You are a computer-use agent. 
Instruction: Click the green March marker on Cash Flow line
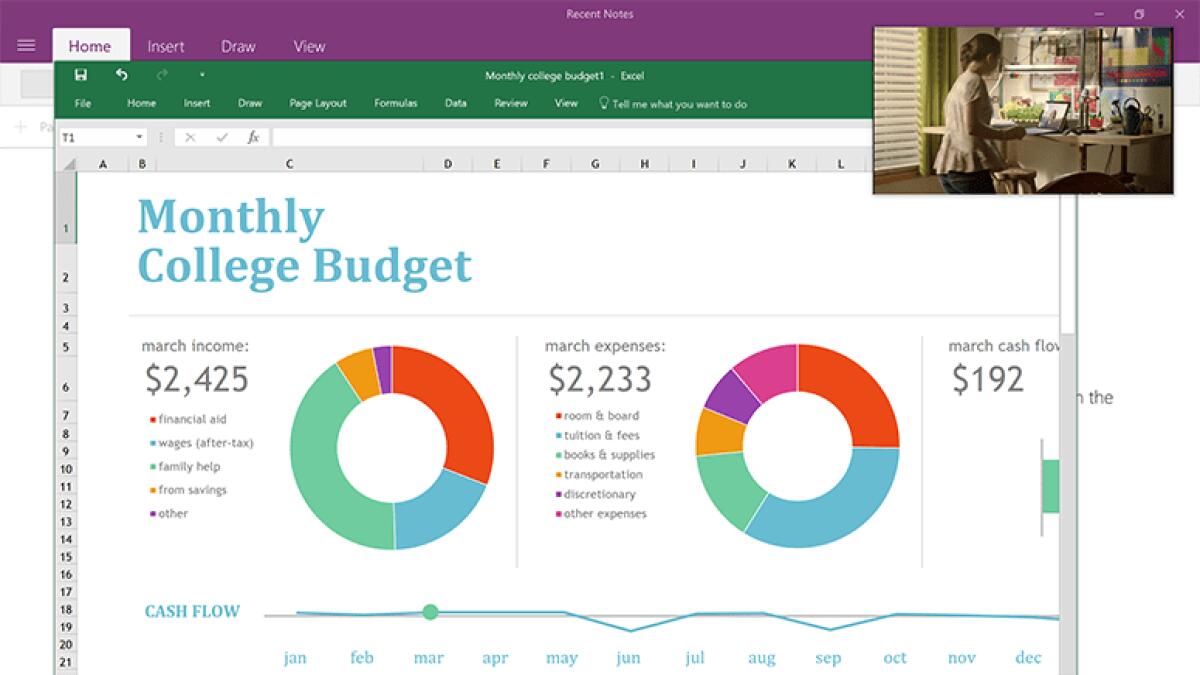click(430, 612)
